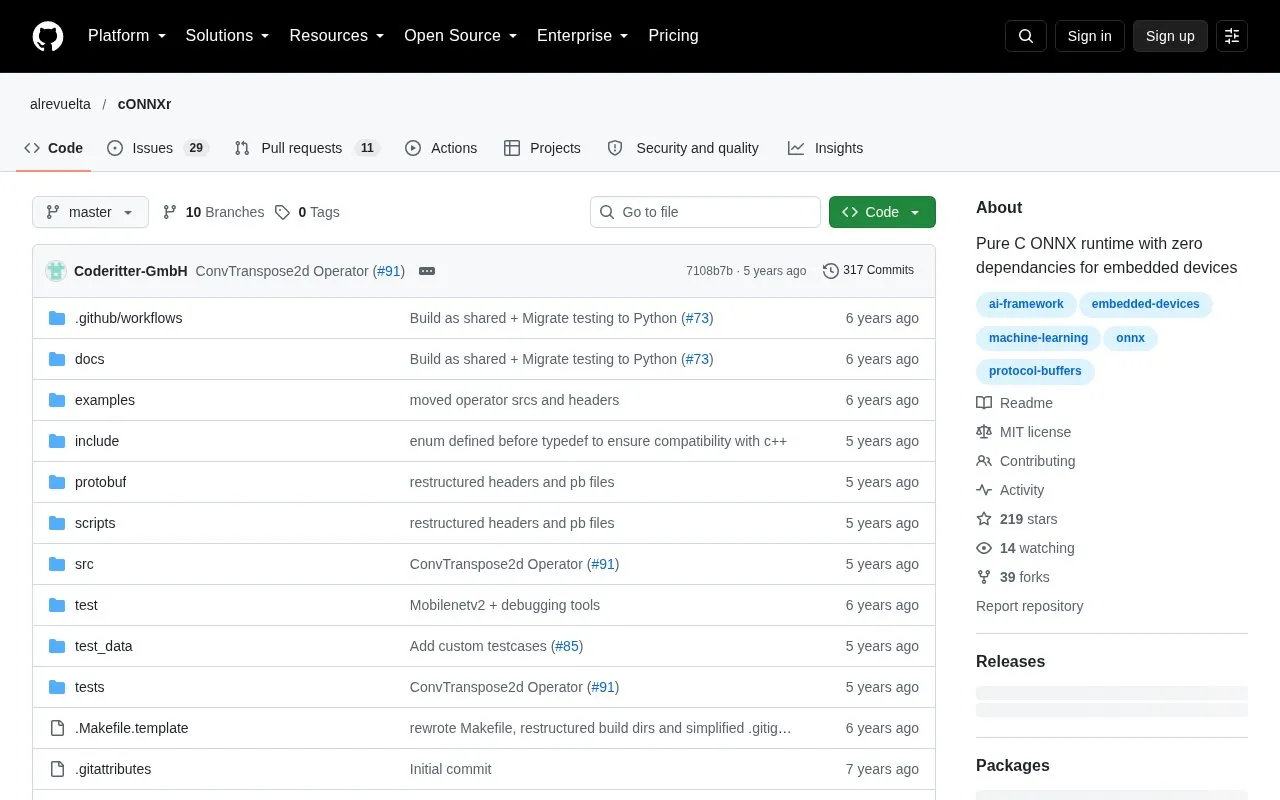
Task: Click the branches icon beside 10 Branches
Action: coord(170,212)
